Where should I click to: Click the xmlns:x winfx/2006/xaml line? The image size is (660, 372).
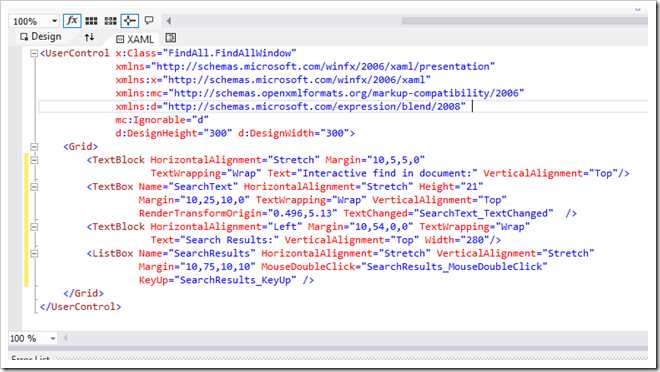(273, 80)
